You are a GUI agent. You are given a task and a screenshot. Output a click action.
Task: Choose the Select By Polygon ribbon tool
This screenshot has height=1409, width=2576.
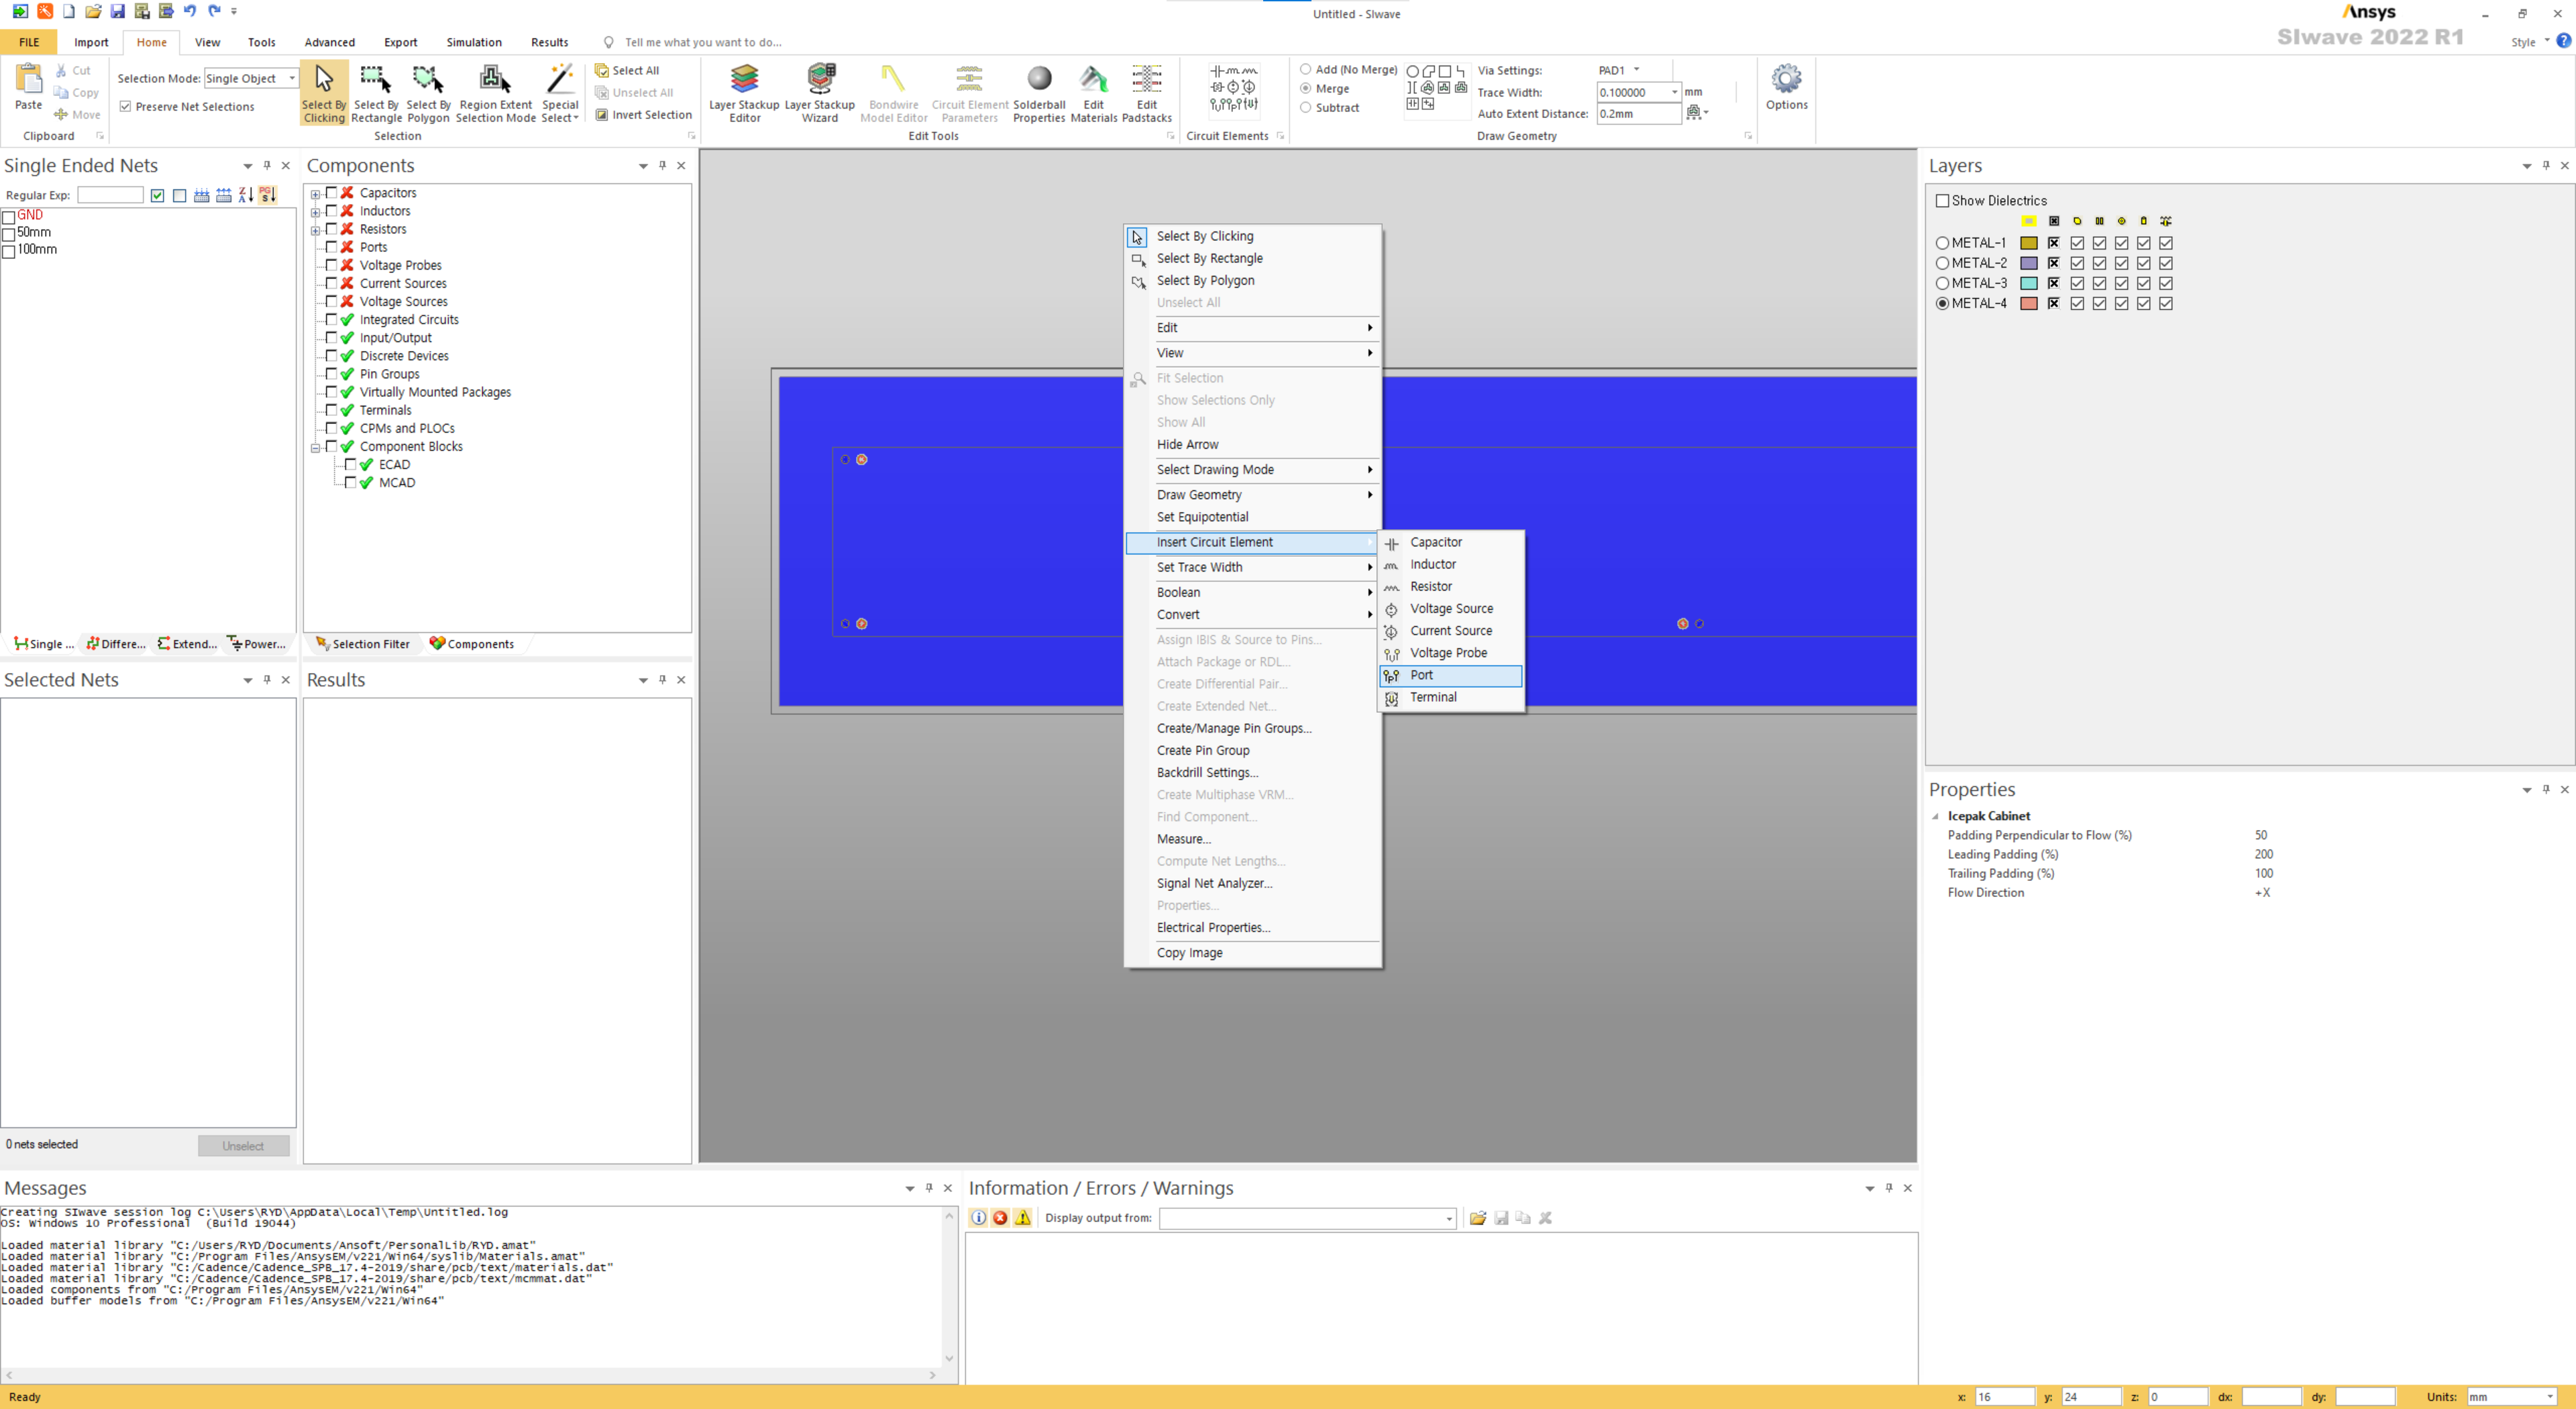point(428,93)
